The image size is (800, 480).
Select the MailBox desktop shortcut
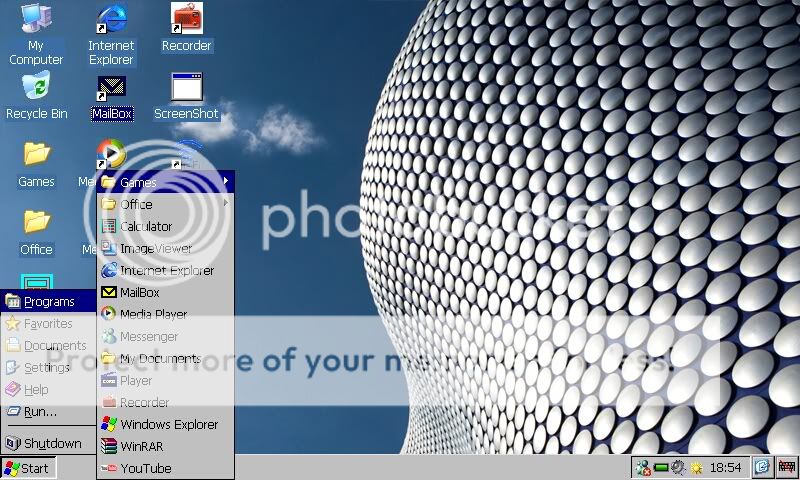pos(112,98)
